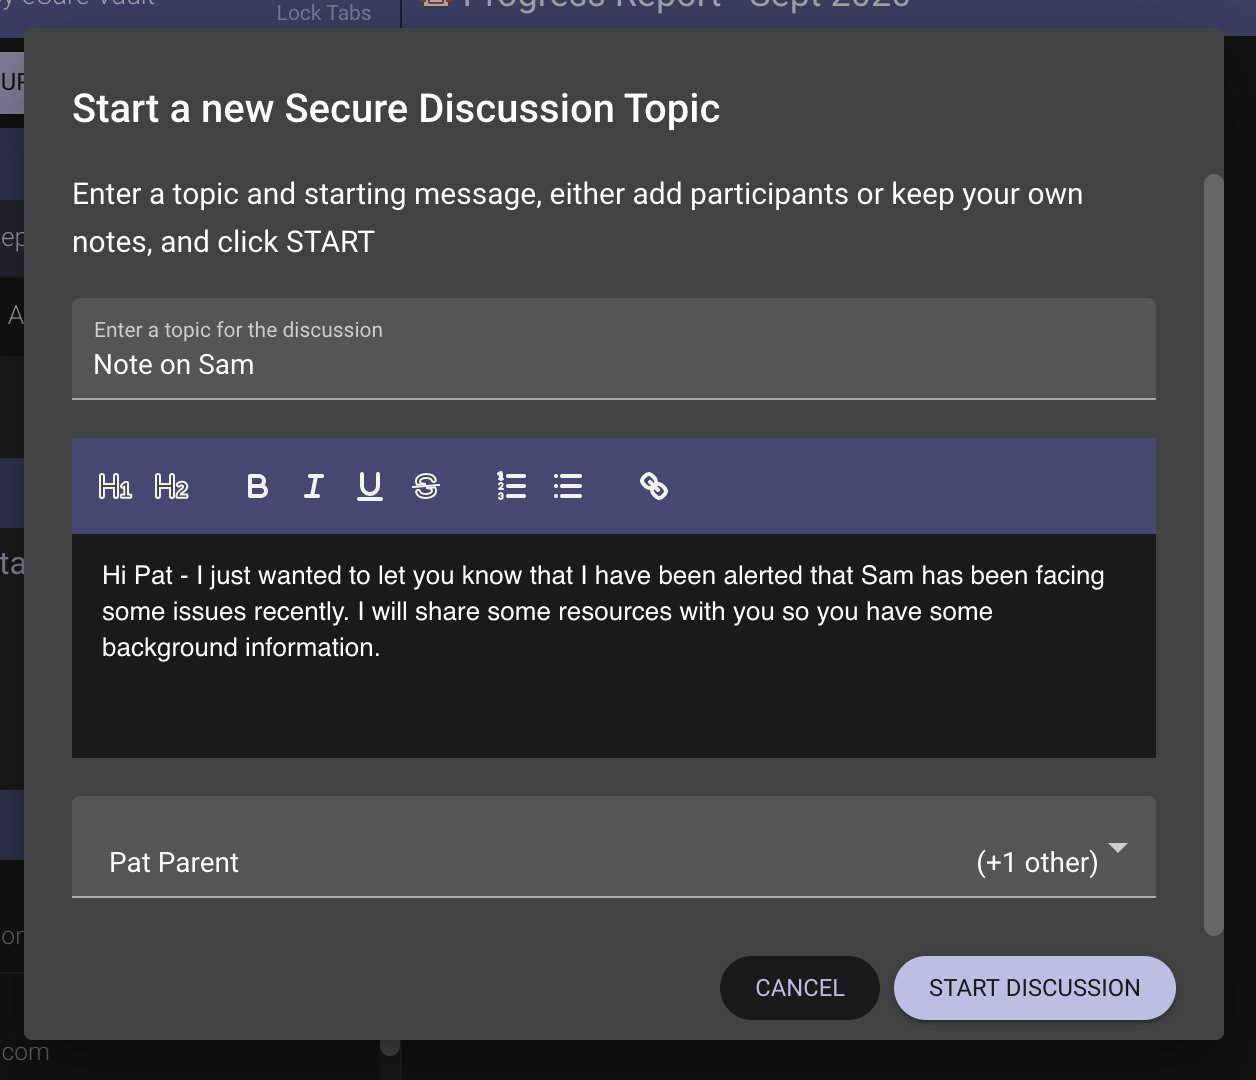Insert a numbered list
This screenshot has width=1256, height=1080.
[x=511, y=487]
